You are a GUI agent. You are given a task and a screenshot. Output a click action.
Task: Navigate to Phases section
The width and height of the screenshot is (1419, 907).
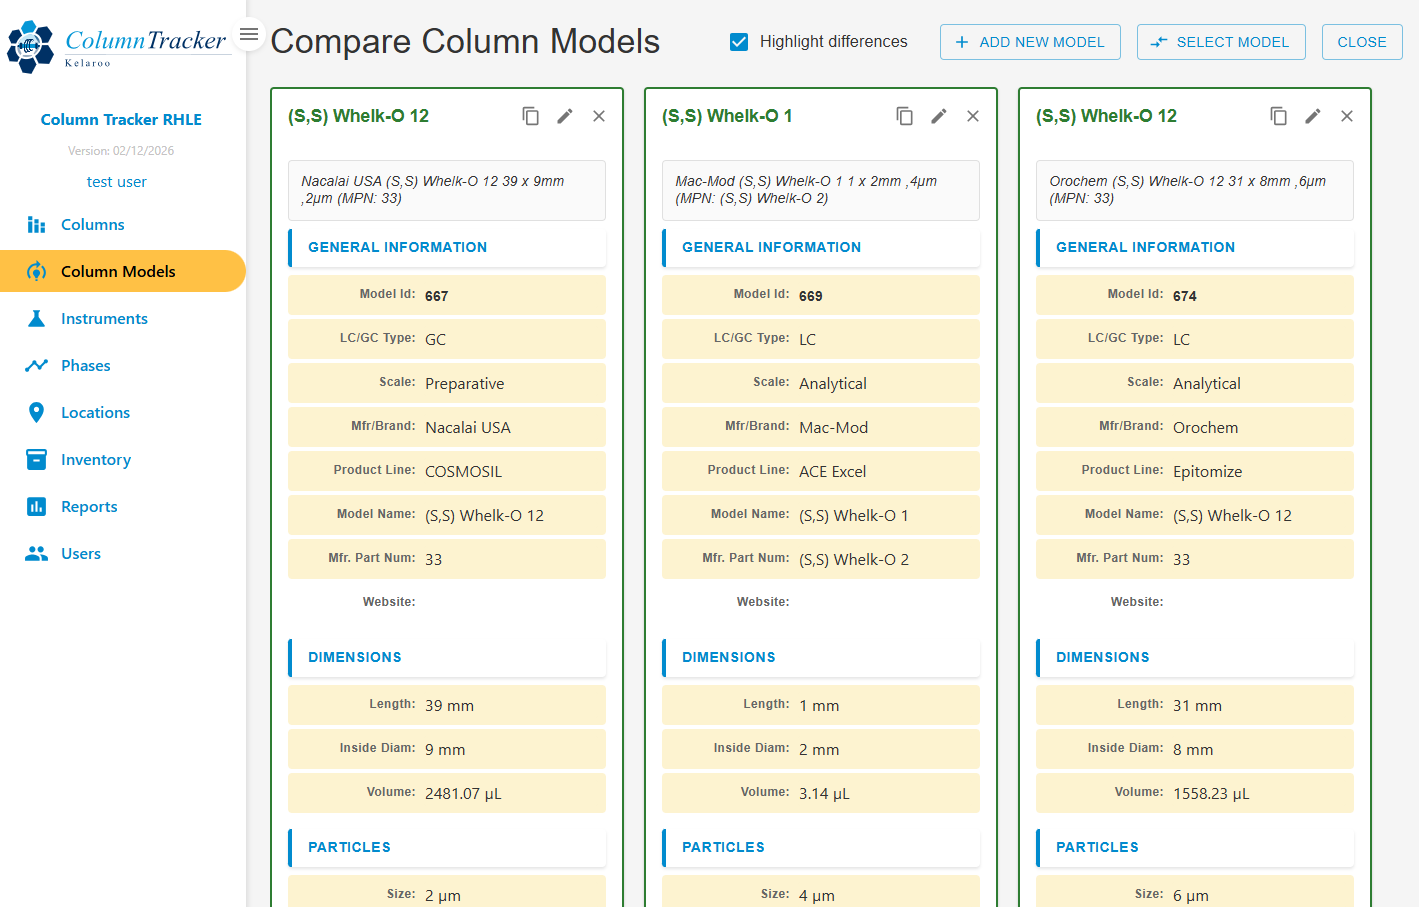point(86,366)
